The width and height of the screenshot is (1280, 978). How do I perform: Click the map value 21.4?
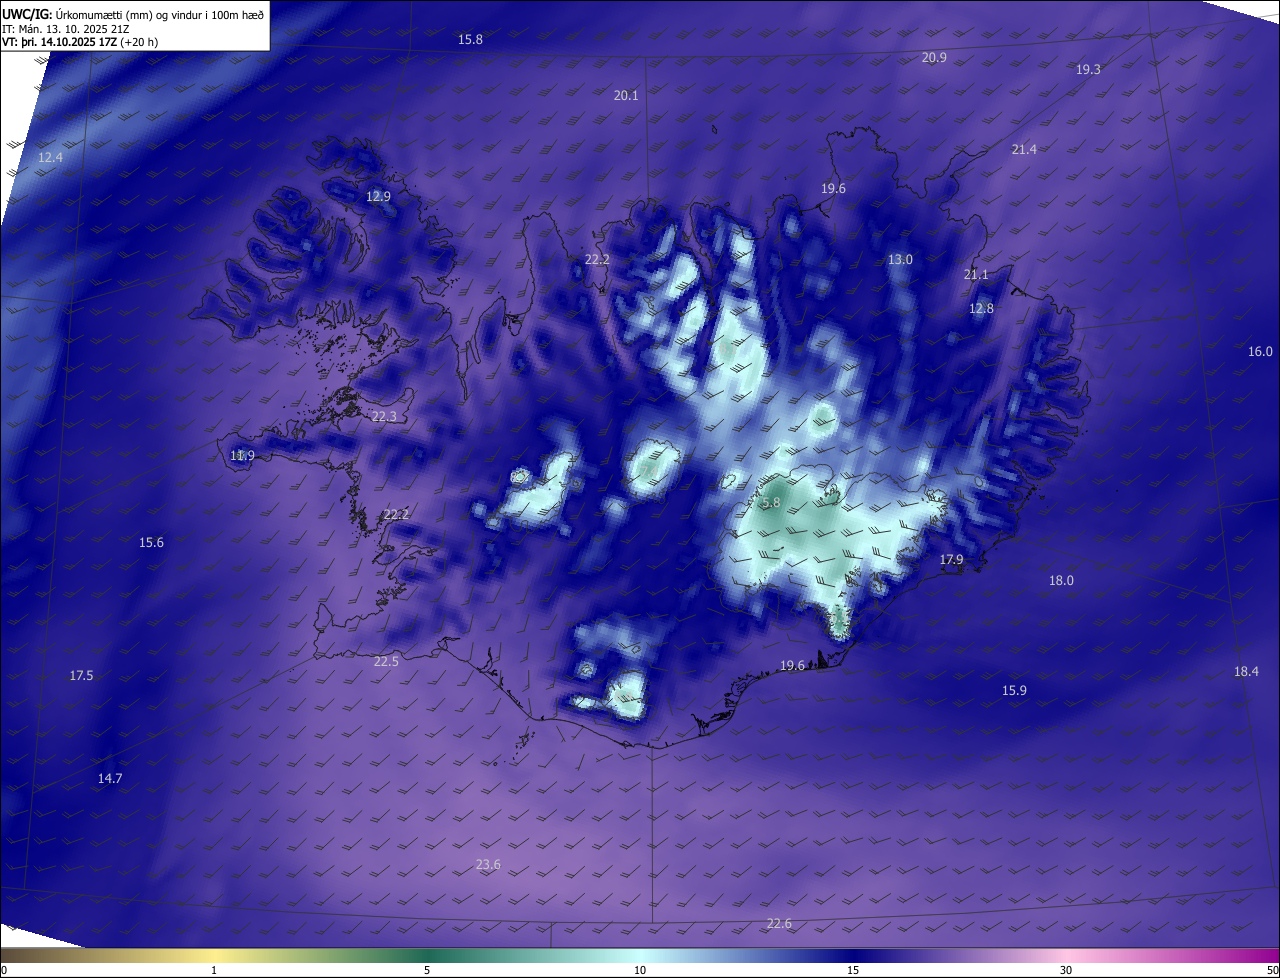(x=1024, y=149)
